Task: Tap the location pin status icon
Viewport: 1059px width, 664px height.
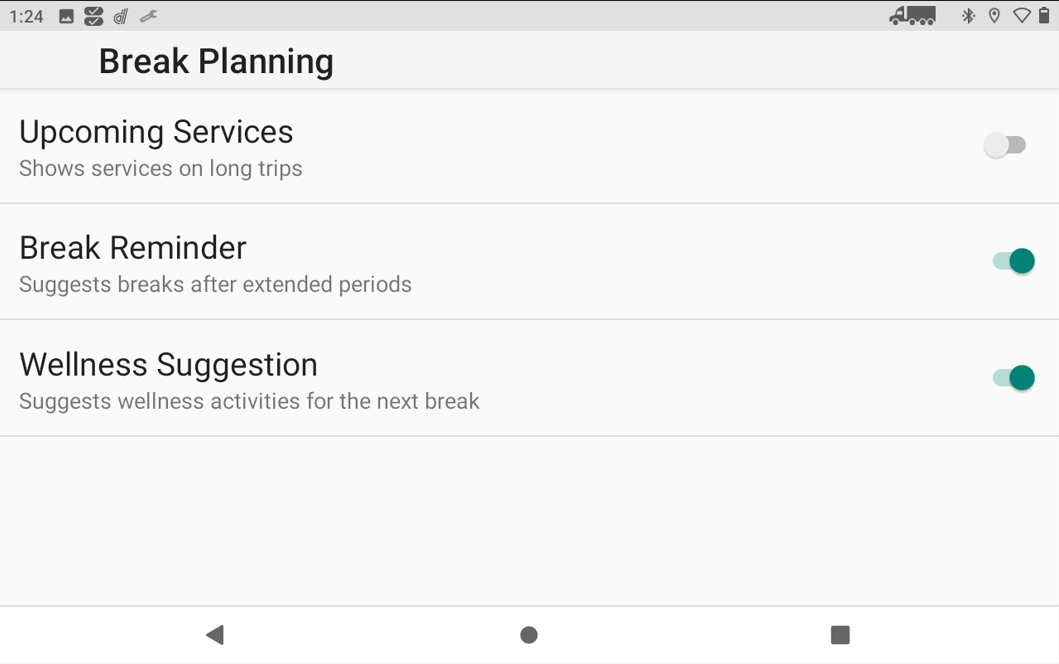Action: [x=994, y=16]
